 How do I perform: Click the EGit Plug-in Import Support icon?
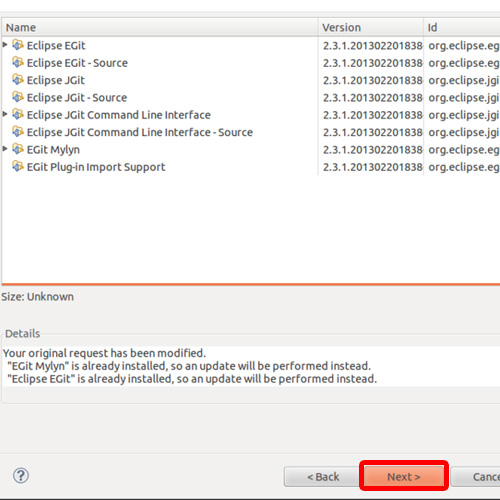click(18, 166)
